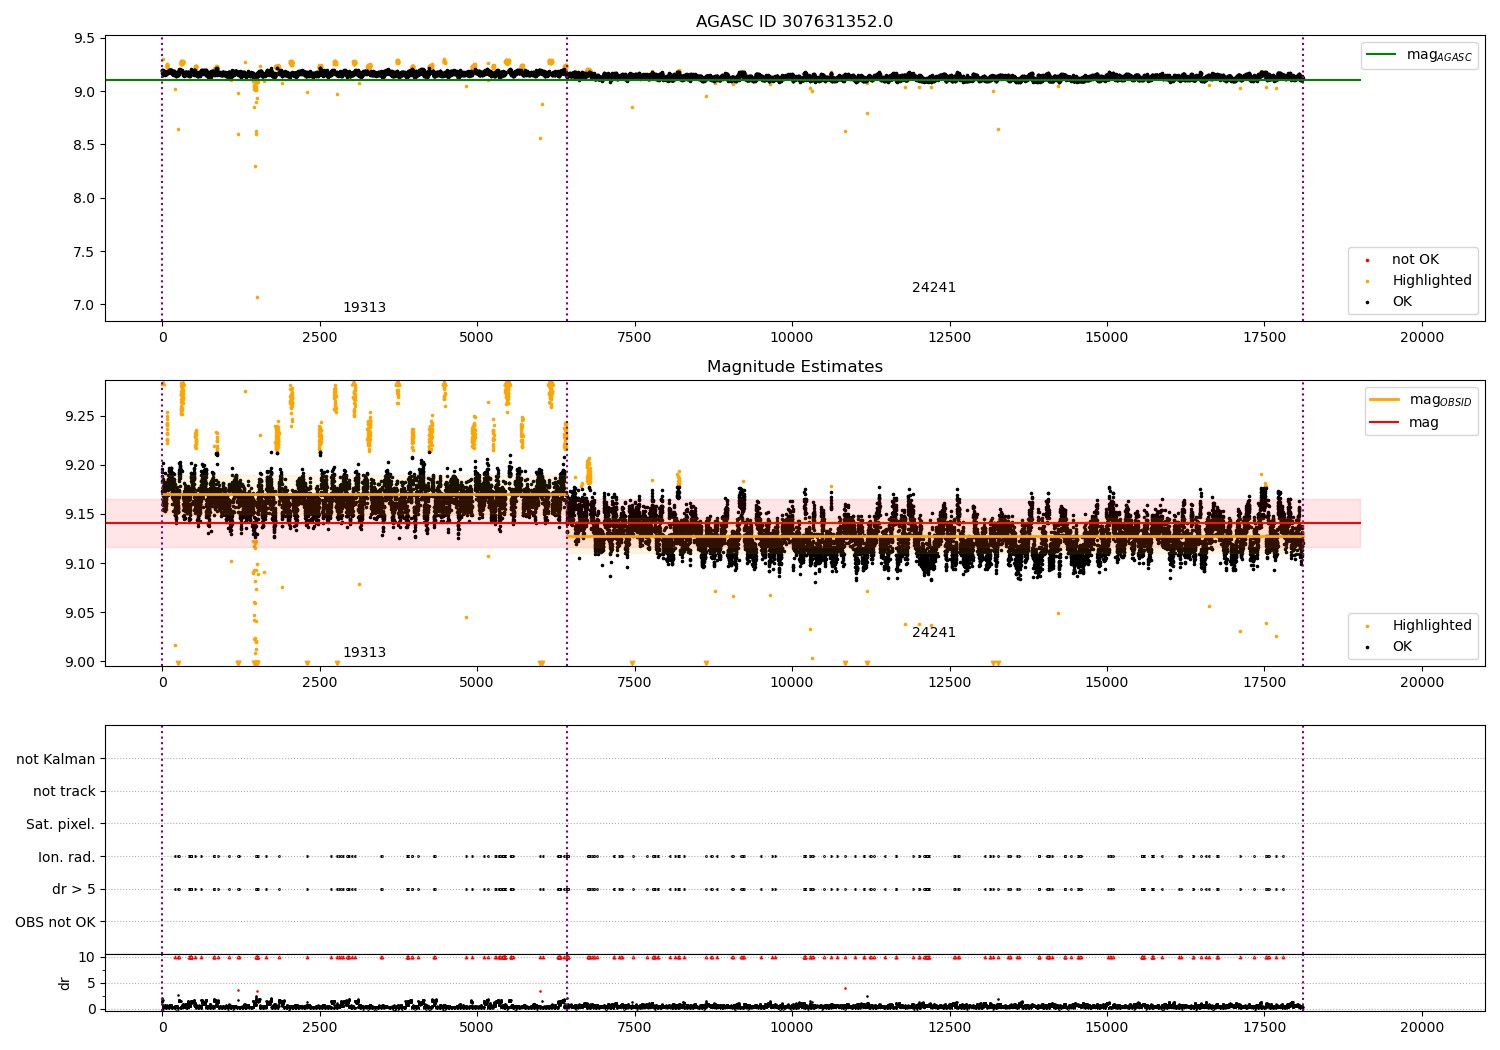This screenshot has height=1050, width=1500.
Task: Click the green mag AGASC legend line
Action: tap(1382, 55)
